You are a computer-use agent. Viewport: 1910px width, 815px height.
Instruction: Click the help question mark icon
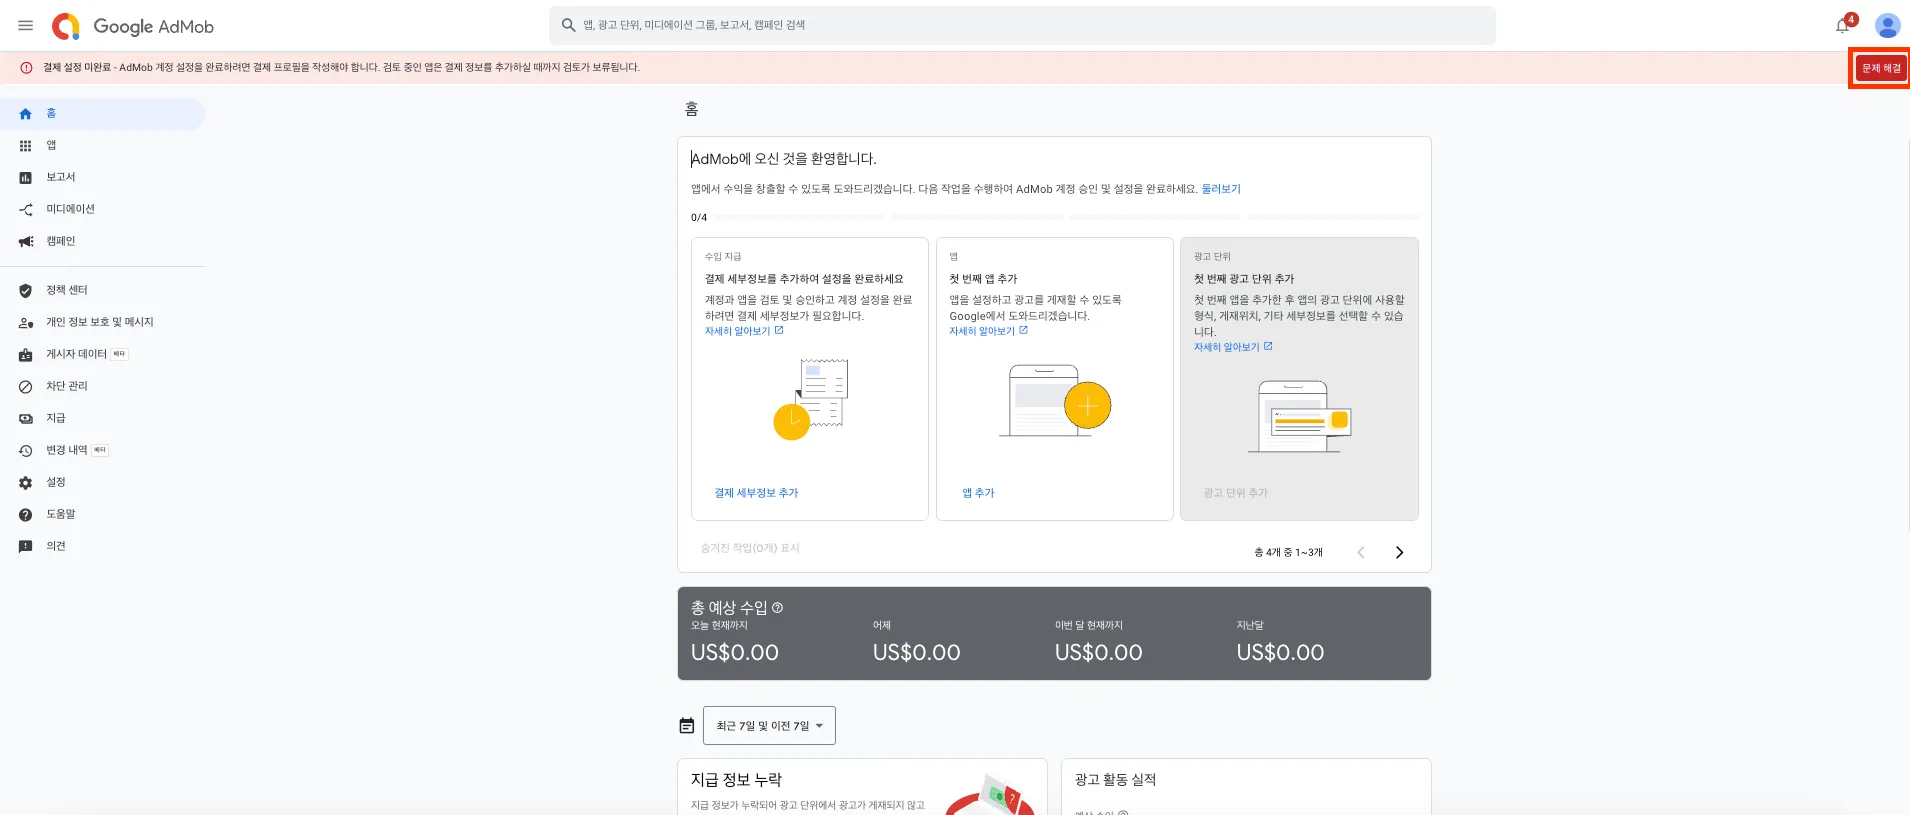(x=26, y=515)
